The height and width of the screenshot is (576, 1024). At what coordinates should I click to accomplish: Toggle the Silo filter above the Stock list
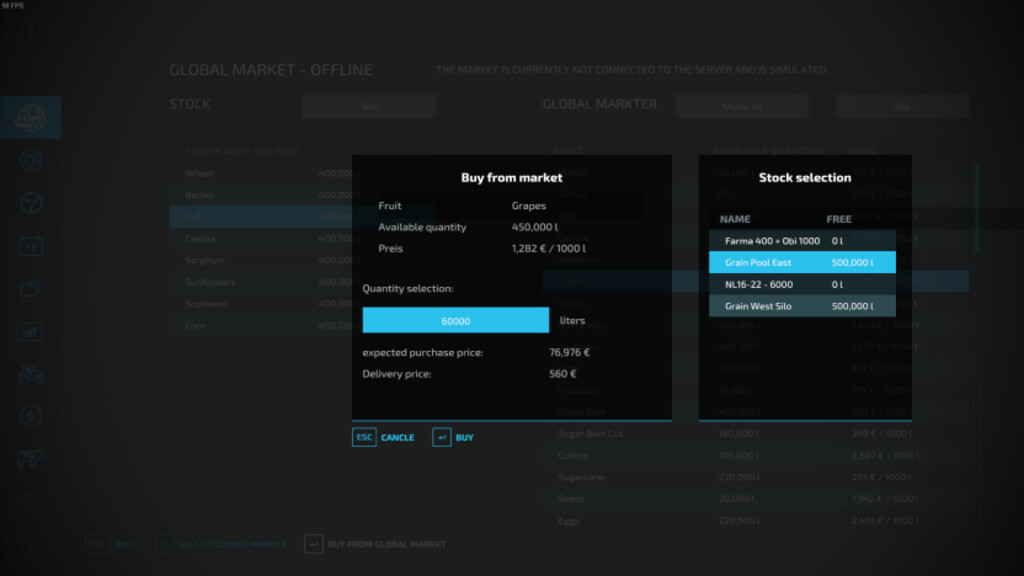[369, 105]
